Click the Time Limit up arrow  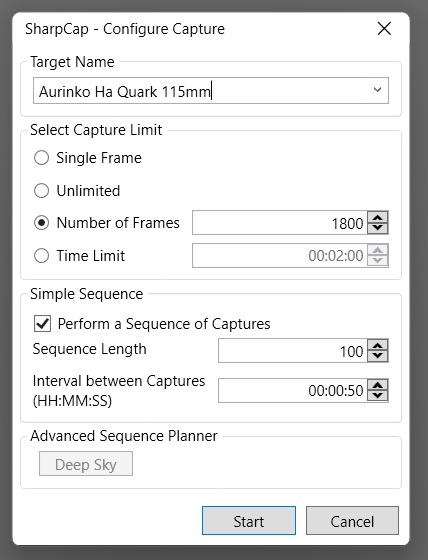click(x=378, y=250)
